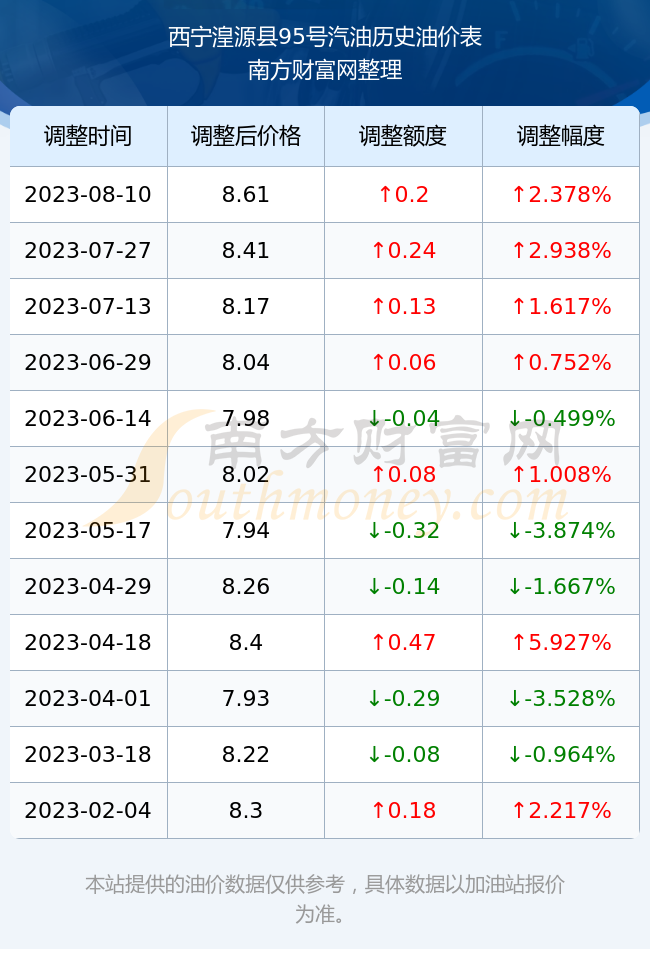Click the red ↑0.24 adjustment value
The width and height of the screenshot is (650, 980).
pyautogui.click(x=403, y=251)
